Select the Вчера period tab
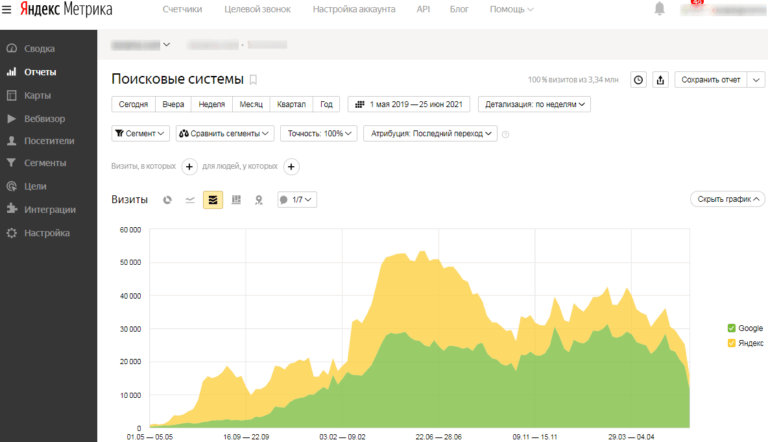768x442 pixels. pyautogui.click(x=173, y=104)
